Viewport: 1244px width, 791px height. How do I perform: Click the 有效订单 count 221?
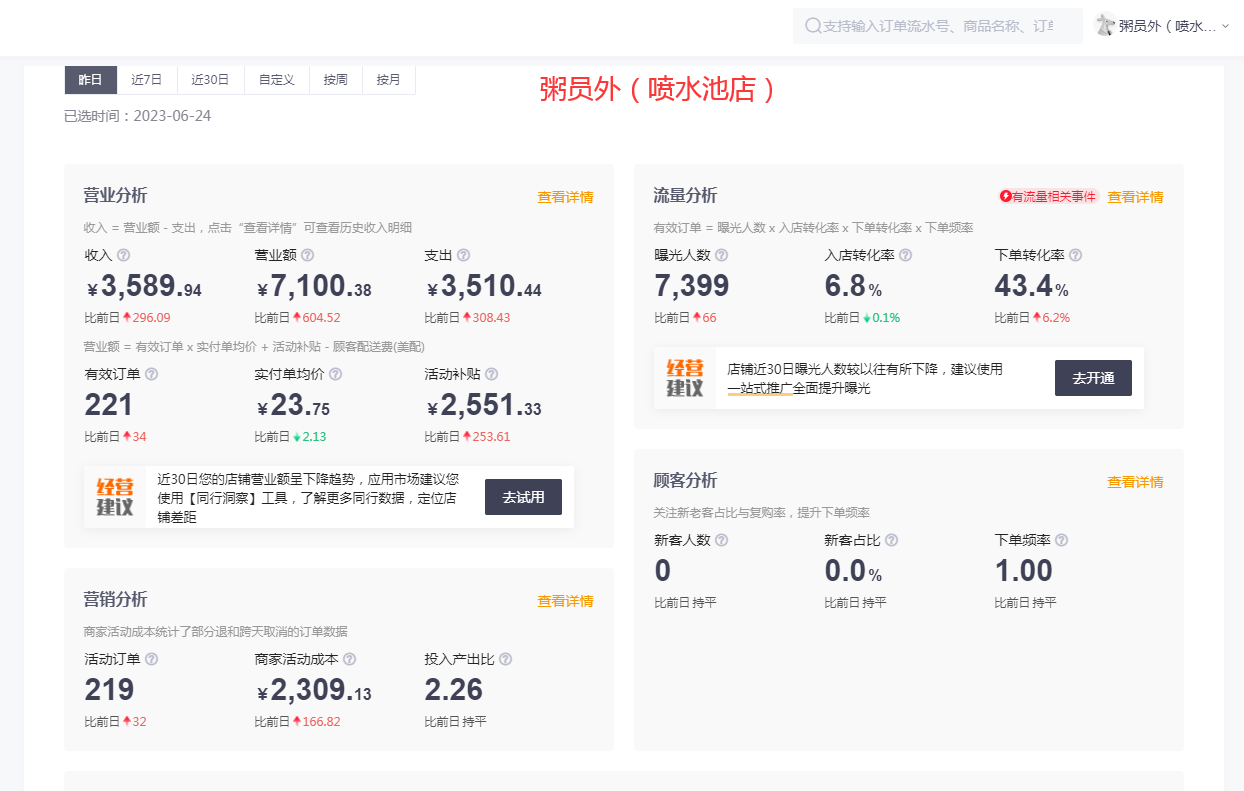(109, 405)
